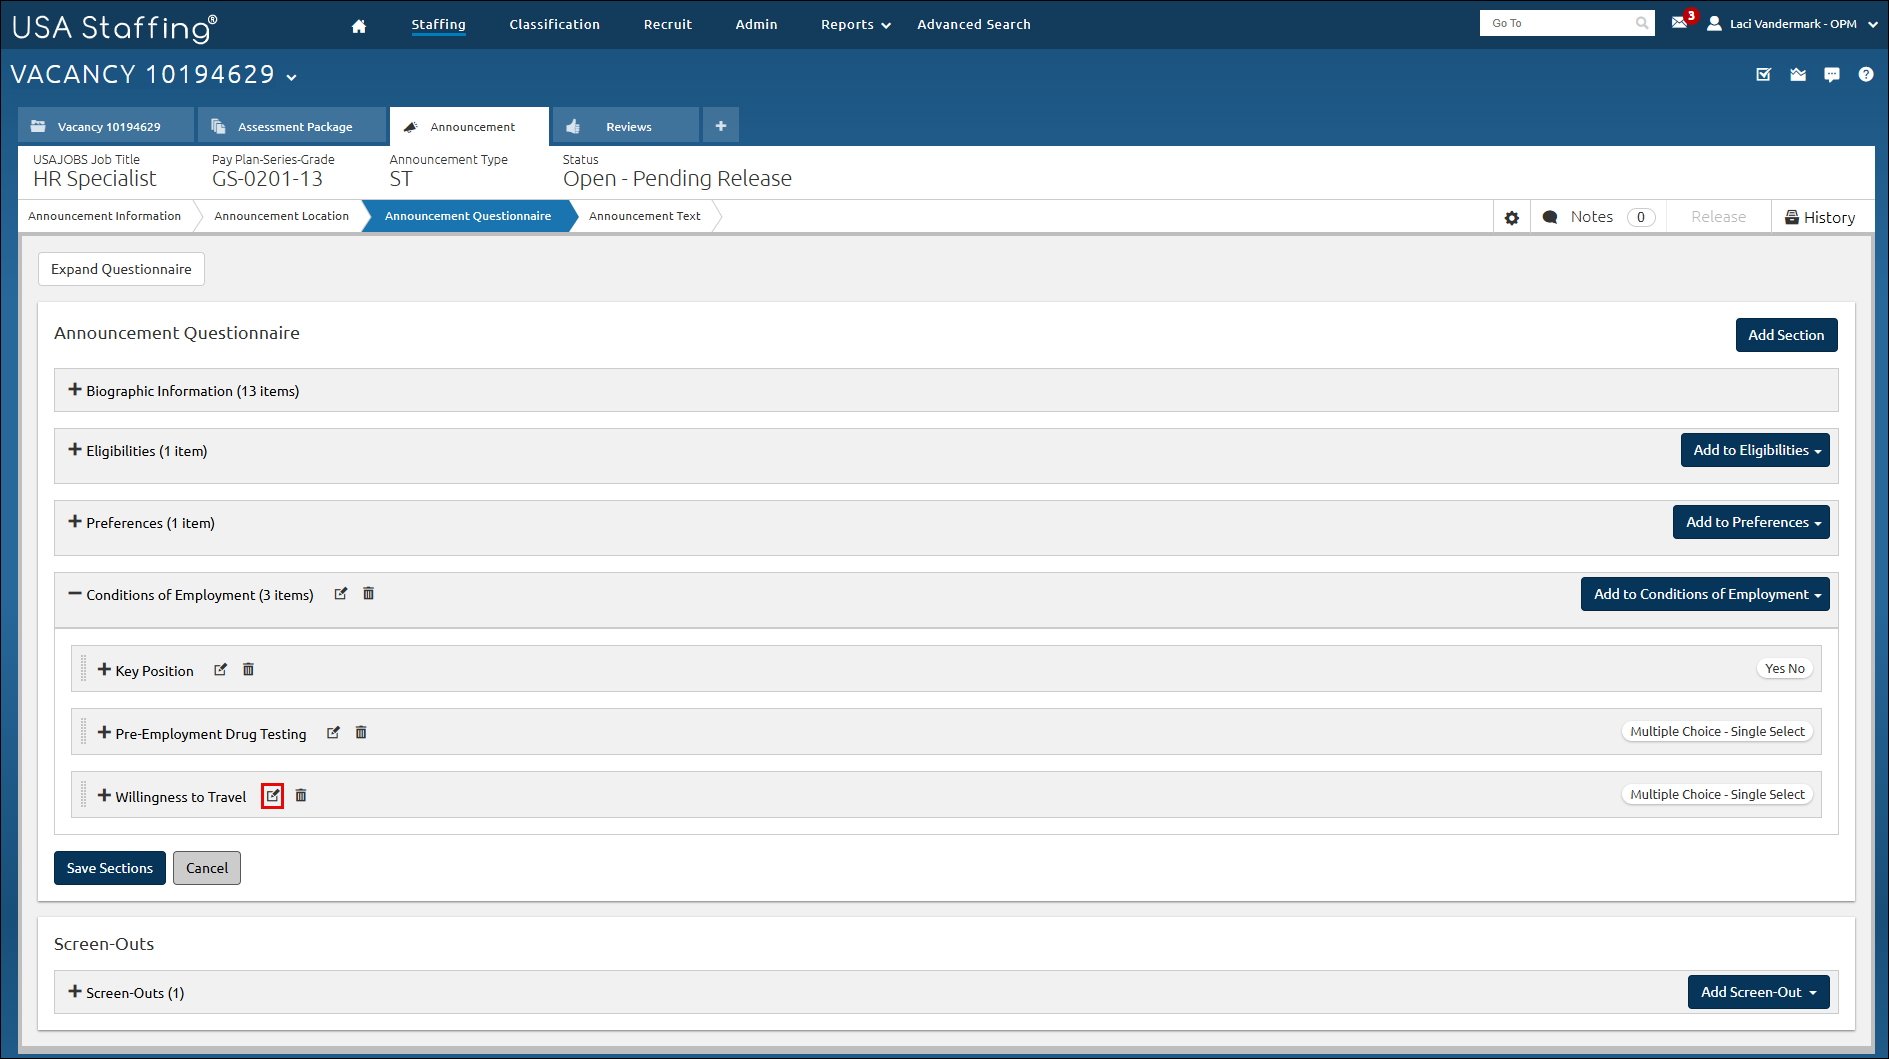
Task: Go to Advanced Search
Action: point(973,25)
